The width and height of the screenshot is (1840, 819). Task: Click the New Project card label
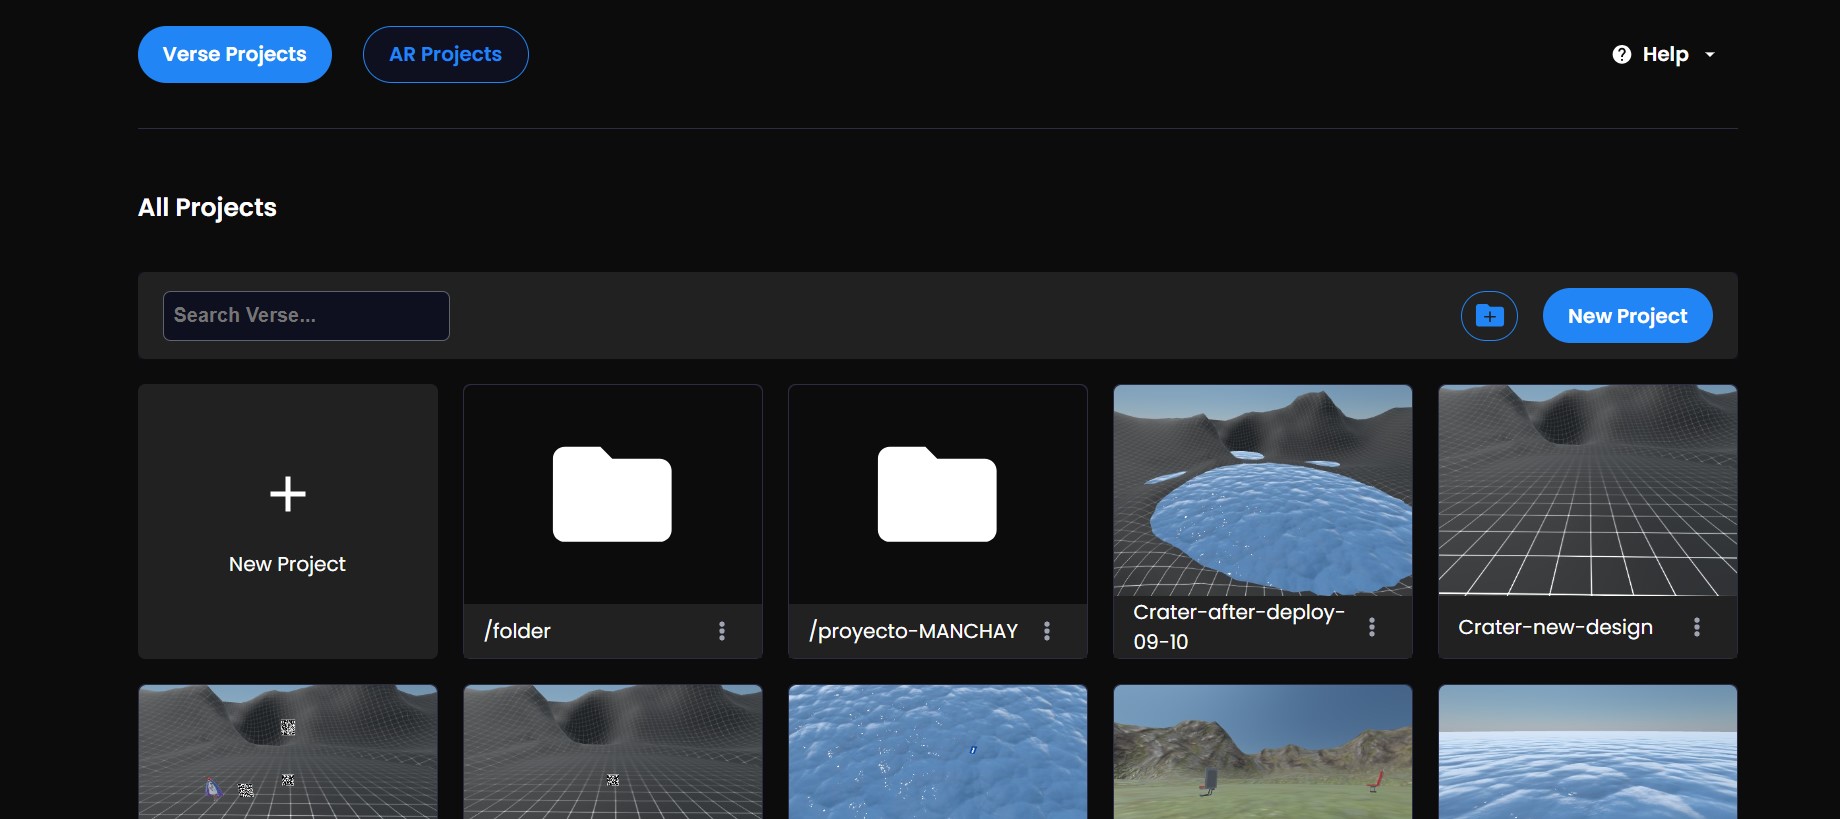point(288,564)
